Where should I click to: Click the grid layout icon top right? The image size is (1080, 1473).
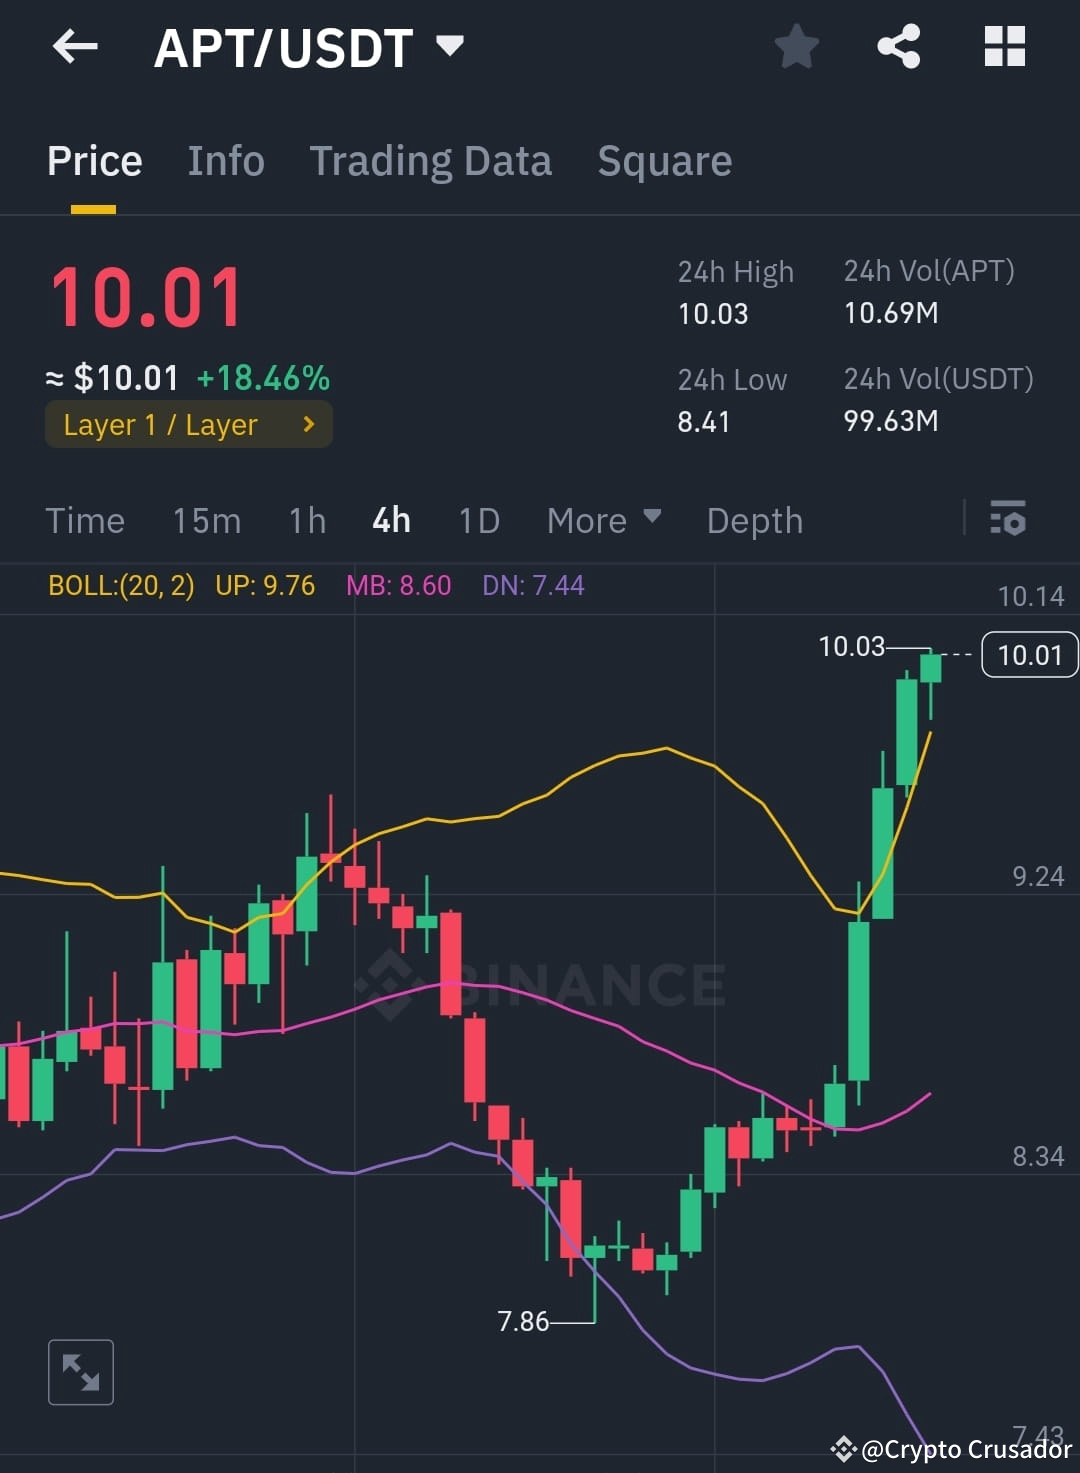[x=1004, y=45]
